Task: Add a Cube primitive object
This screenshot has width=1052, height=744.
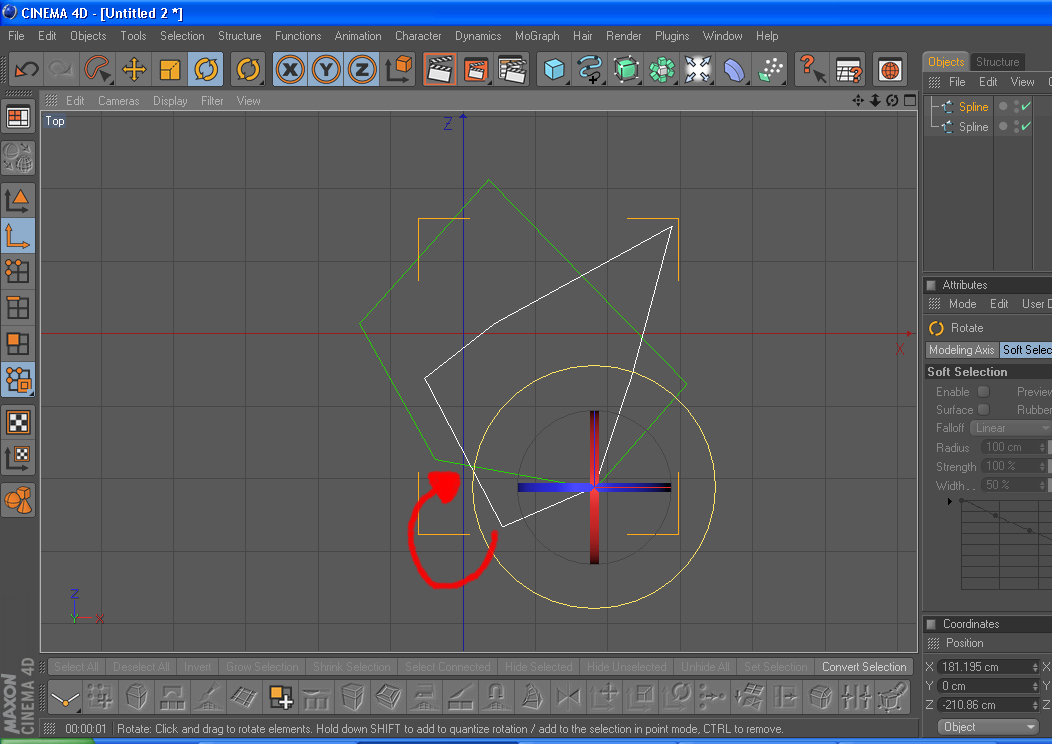Action: point(554,69)
